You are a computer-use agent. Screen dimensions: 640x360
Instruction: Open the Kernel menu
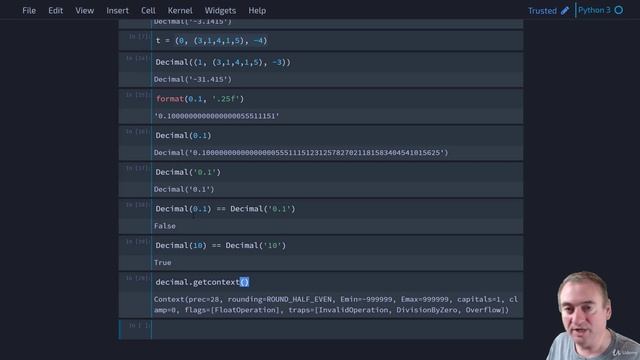pyautogui.click(x=180, y=11)
